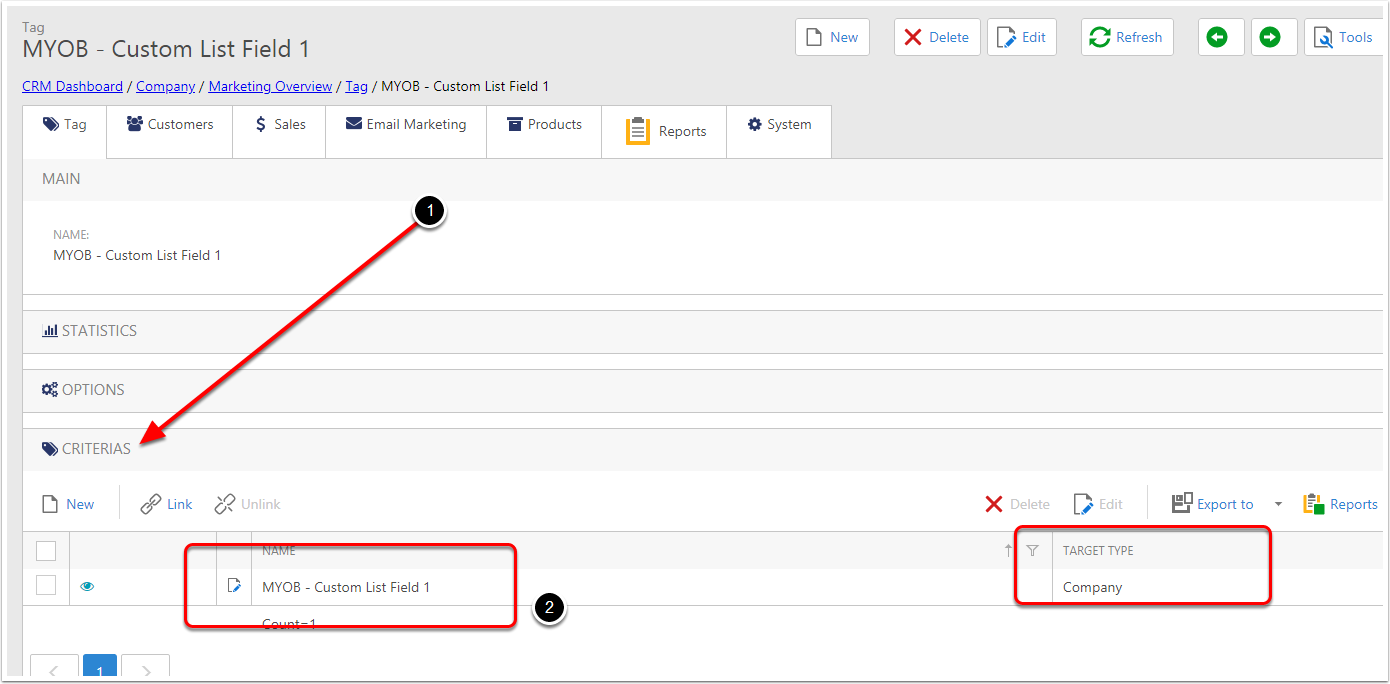Expand the OPTIONS section
Image resolution: width=1390 pixels, height=684 pixels.
(702, 390)
